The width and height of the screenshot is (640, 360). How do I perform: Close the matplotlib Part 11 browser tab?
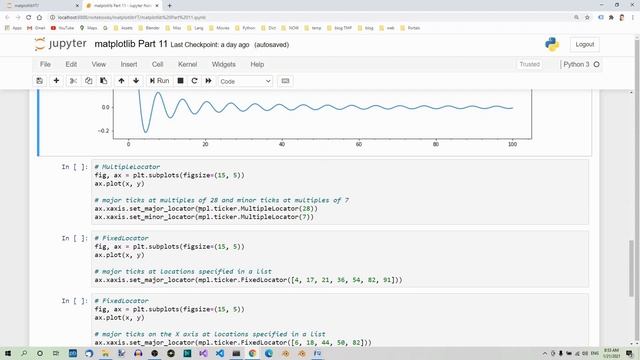coord(157,6)
